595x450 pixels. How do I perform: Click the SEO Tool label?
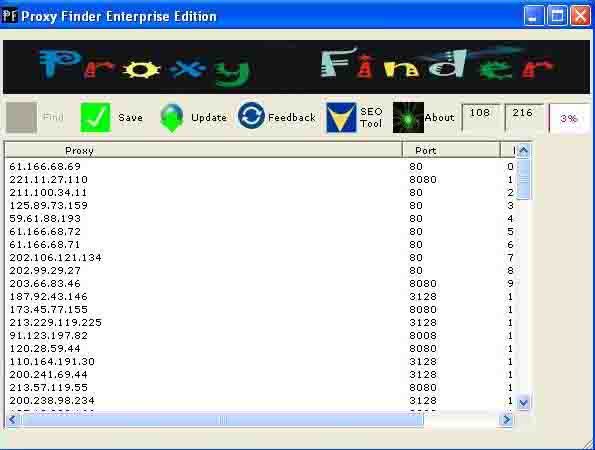click(x=371, y=118)
